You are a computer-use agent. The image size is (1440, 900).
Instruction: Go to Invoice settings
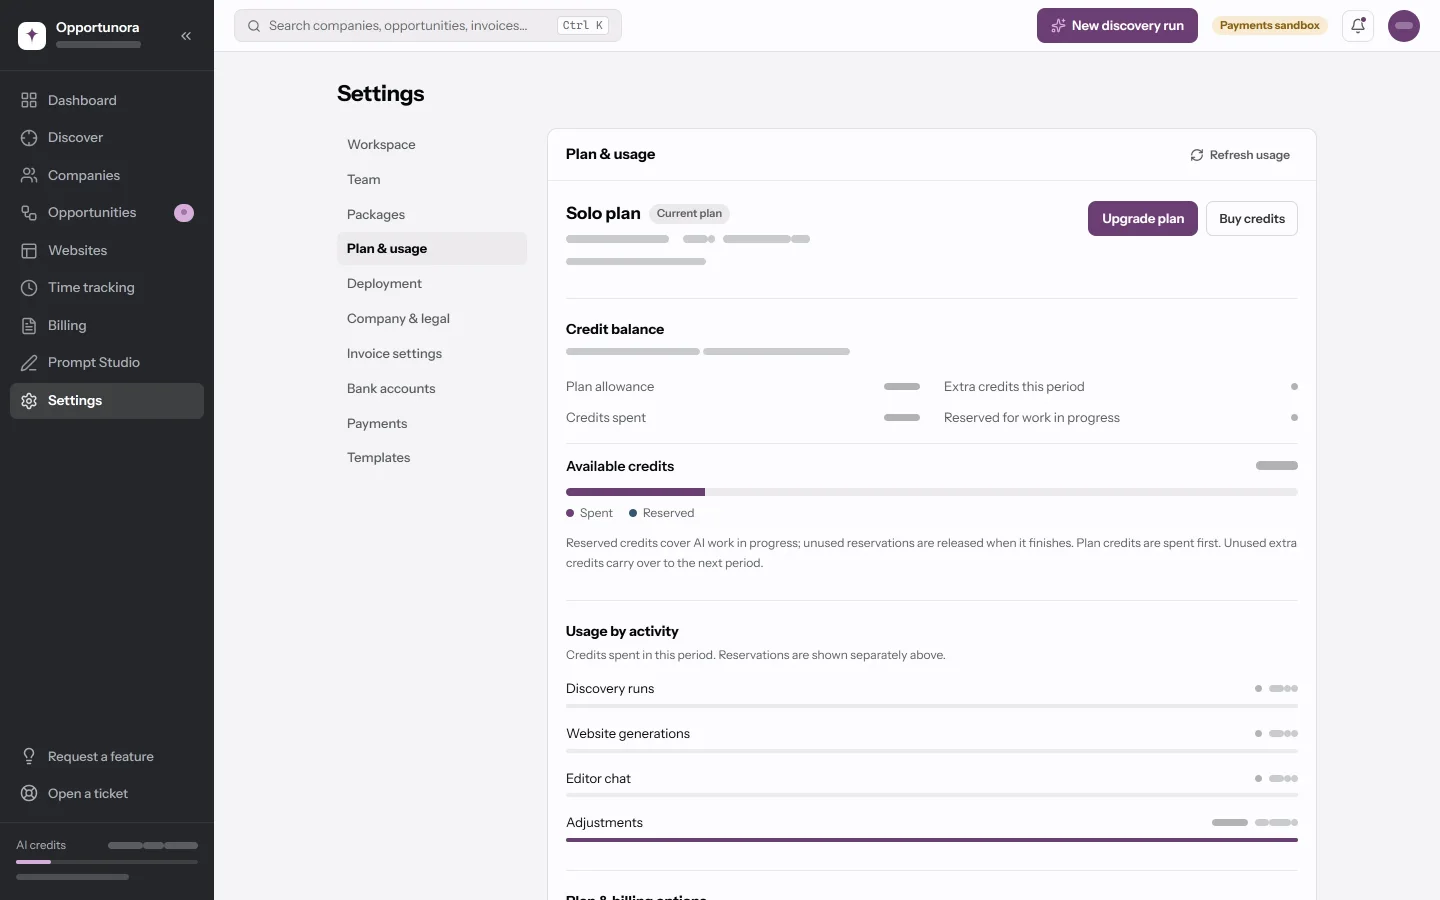pyautogui.click(x=432, y=353)
